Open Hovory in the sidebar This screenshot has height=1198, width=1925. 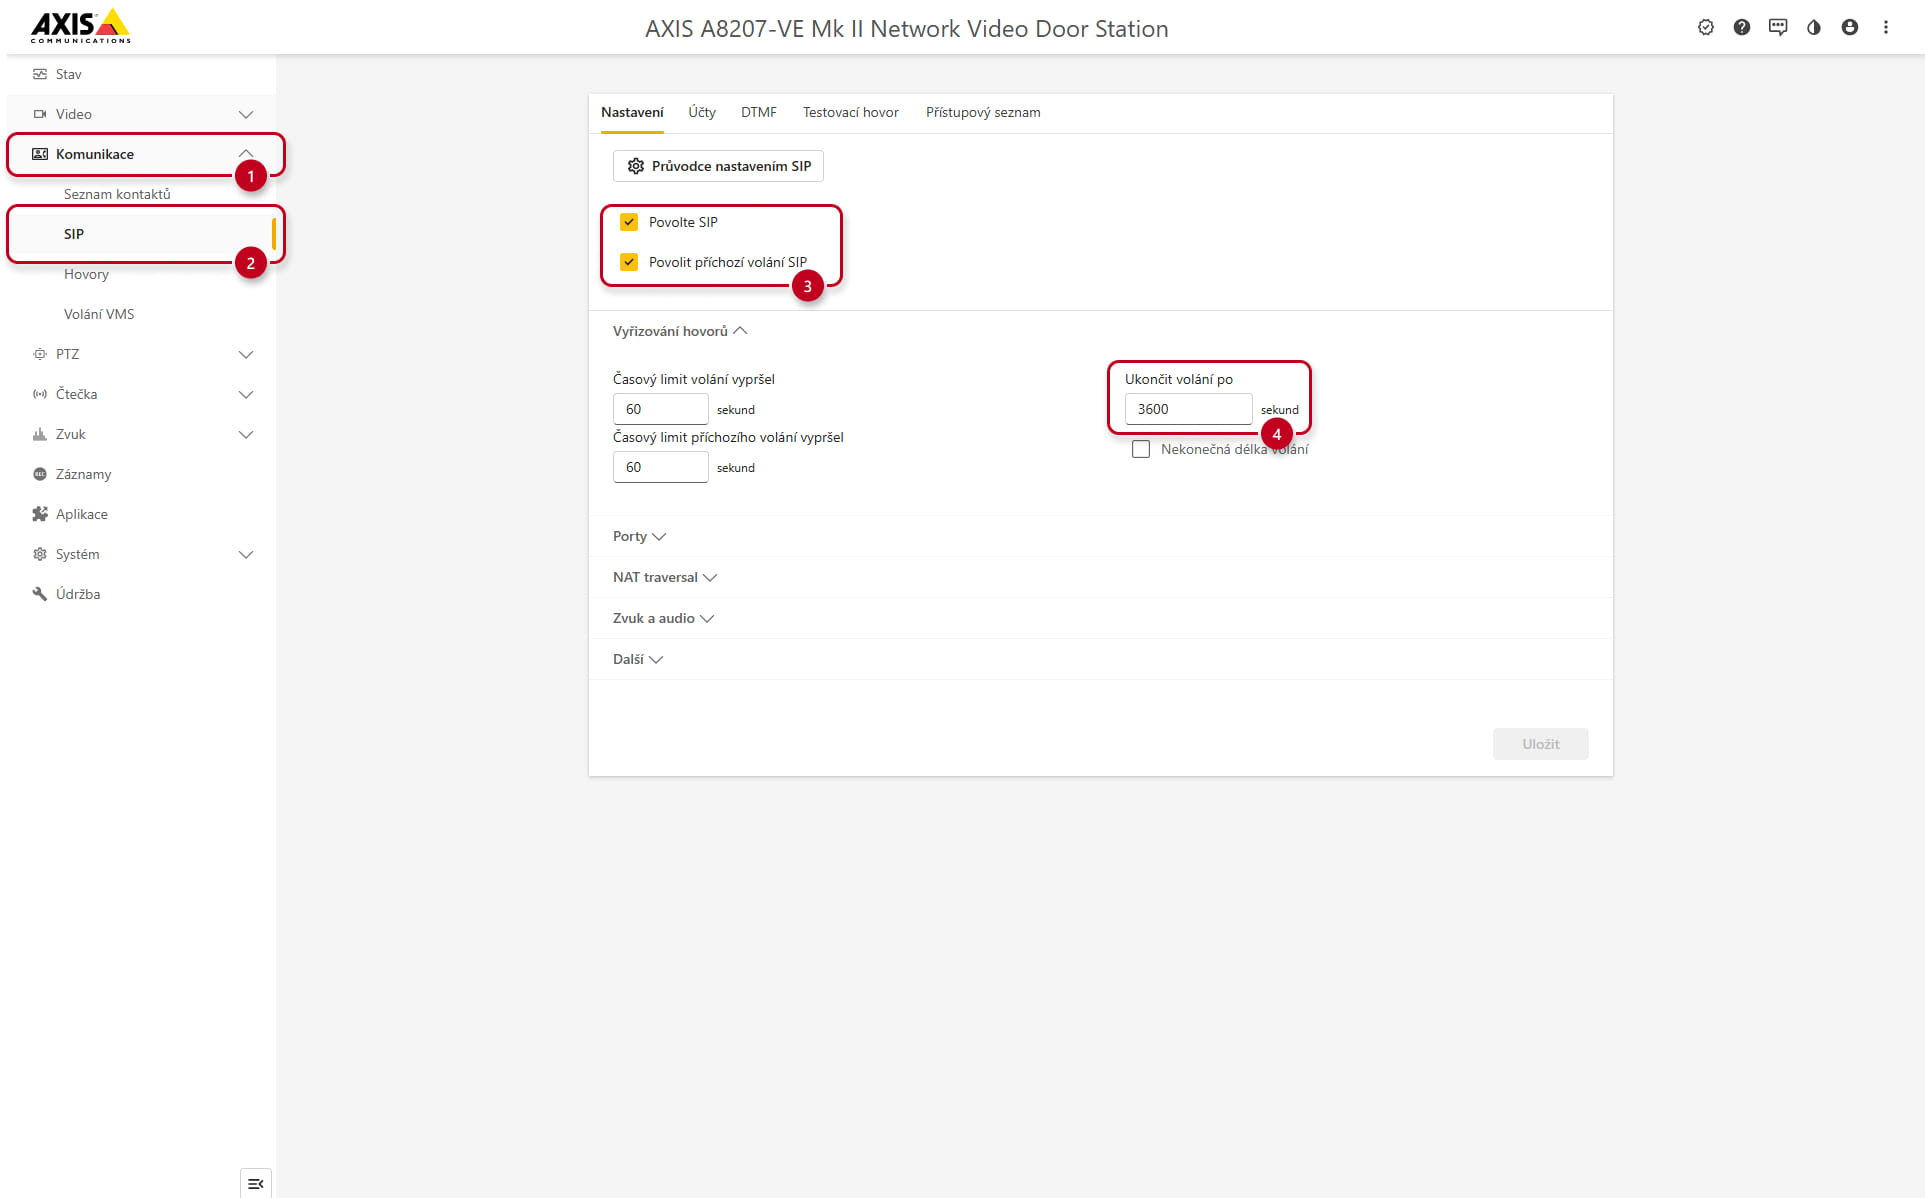pyautogui.click(x=86, y=274)
